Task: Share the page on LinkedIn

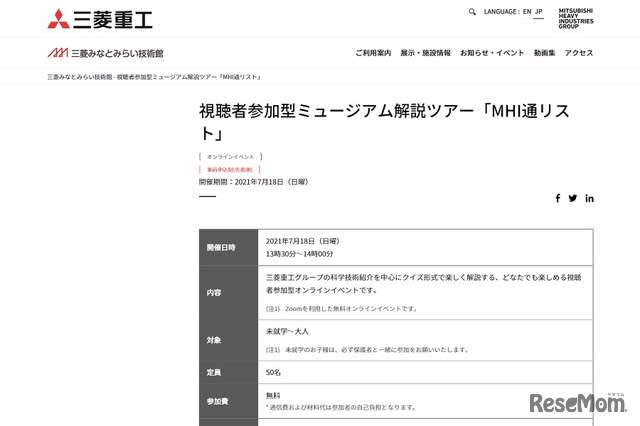Action: click(589, 198)
